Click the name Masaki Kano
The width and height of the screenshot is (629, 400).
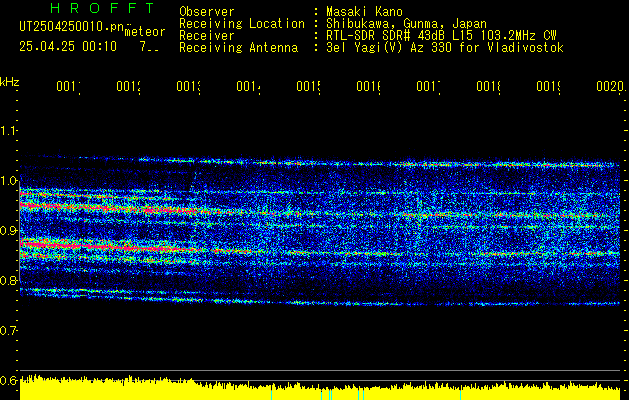tap(364, 12)
